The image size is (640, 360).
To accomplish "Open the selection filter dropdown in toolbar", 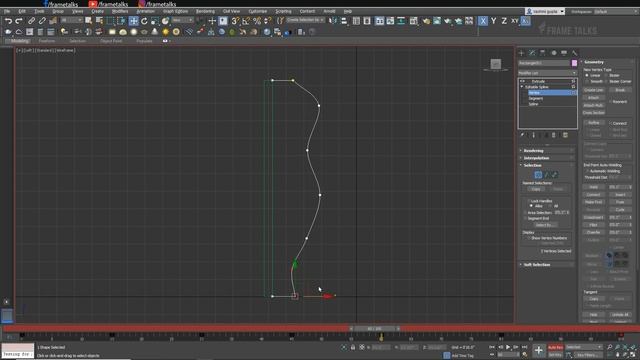I will [x=72, y=20].
